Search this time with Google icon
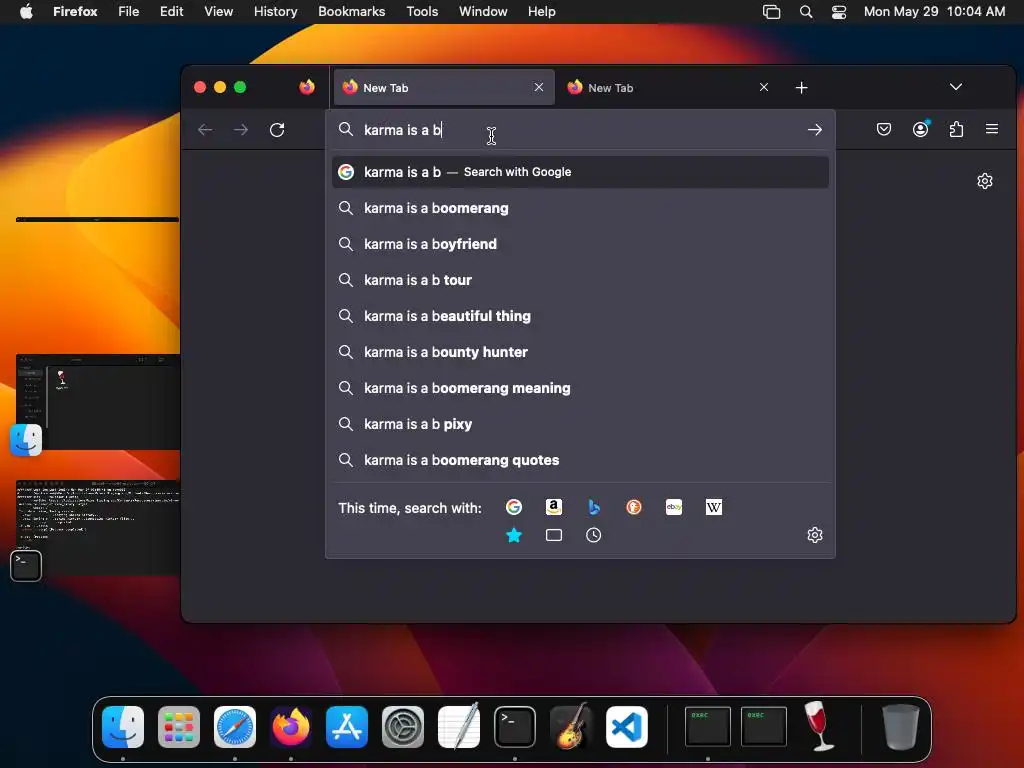The width and height of the screenshot is (1024, 768). click(514, 507)
